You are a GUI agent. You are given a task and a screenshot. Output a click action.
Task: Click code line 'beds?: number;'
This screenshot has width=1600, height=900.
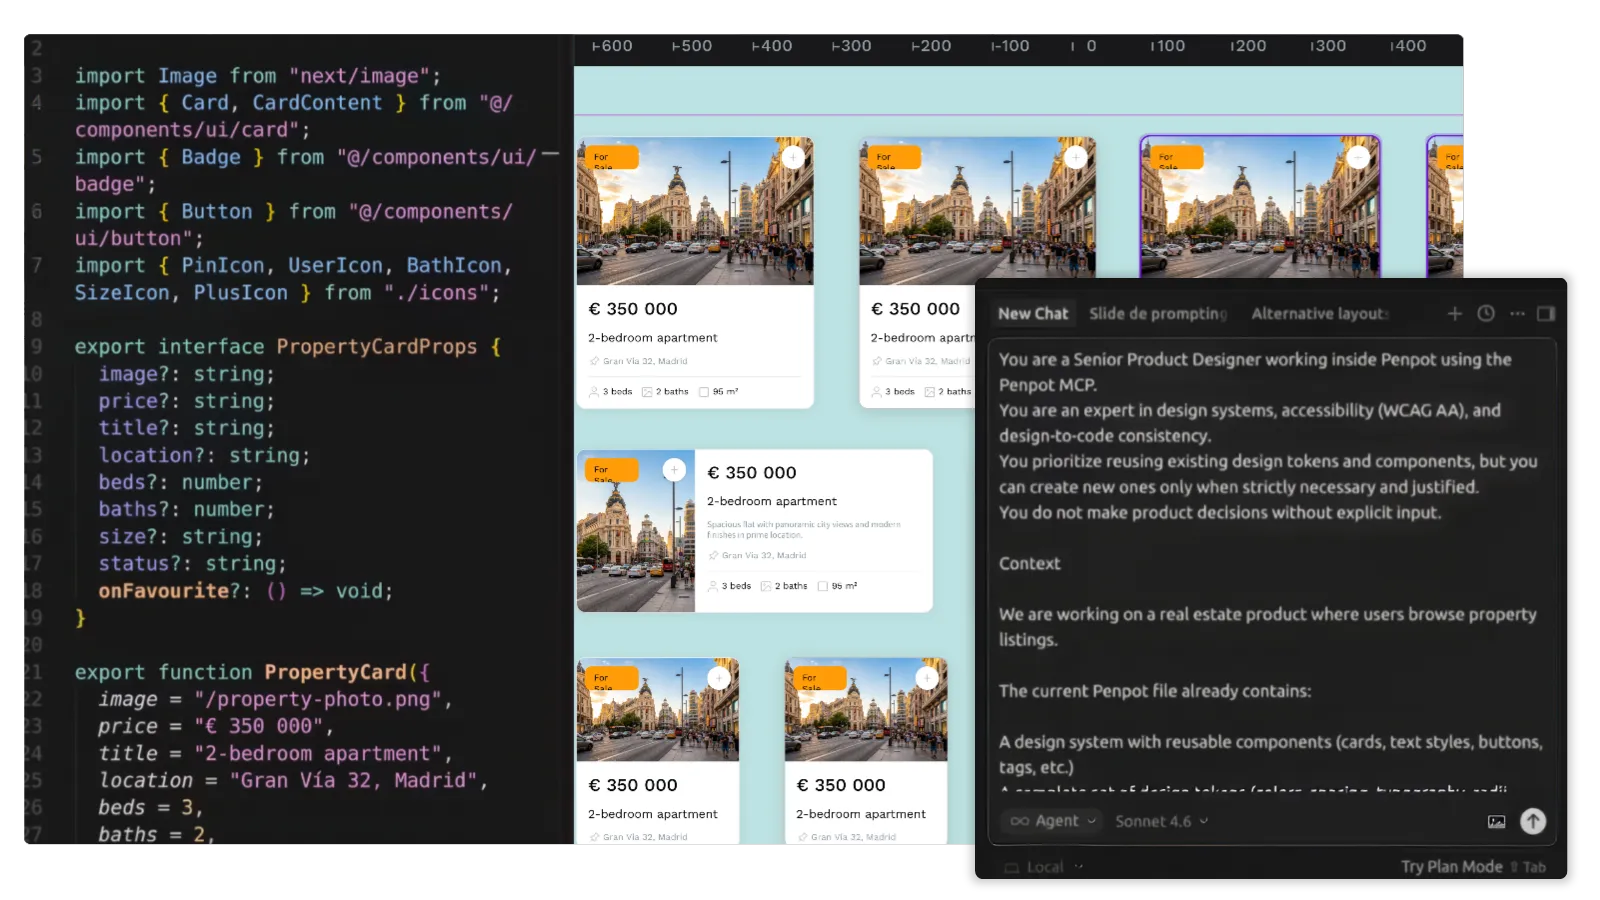pyautogui.click(x=181, y=482)
